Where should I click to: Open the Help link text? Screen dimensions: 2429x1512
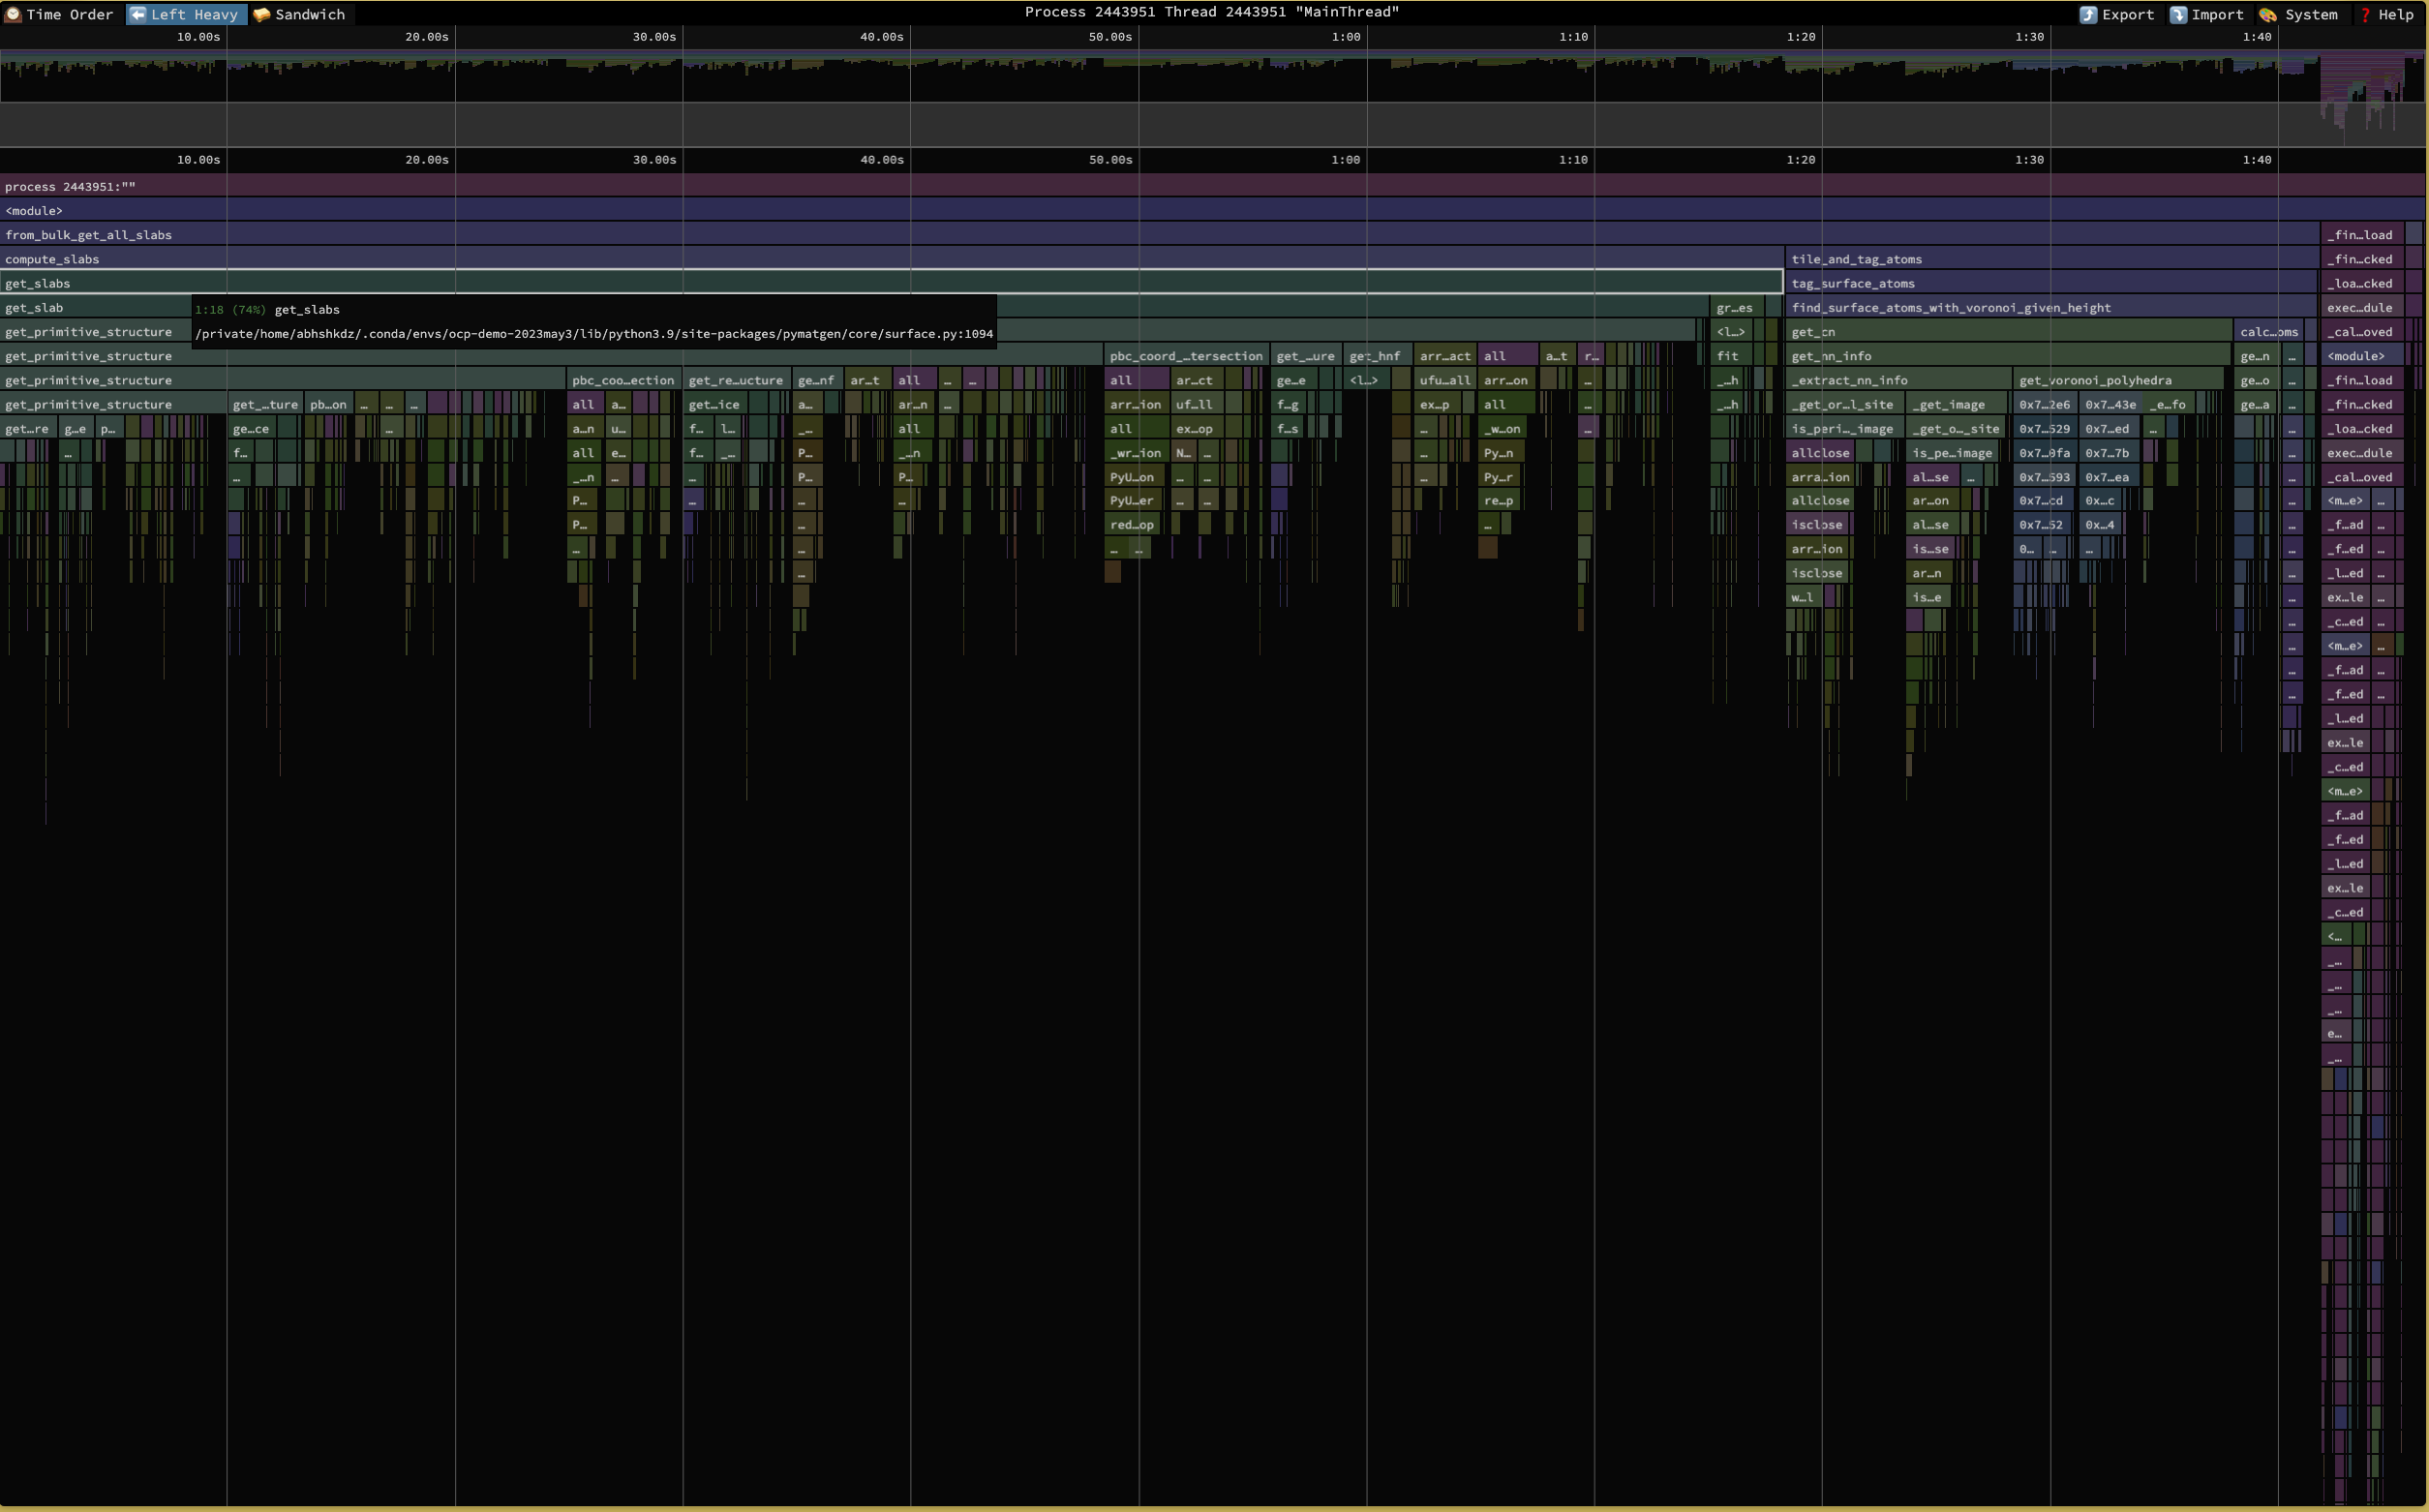click(x=2395, y=14)
